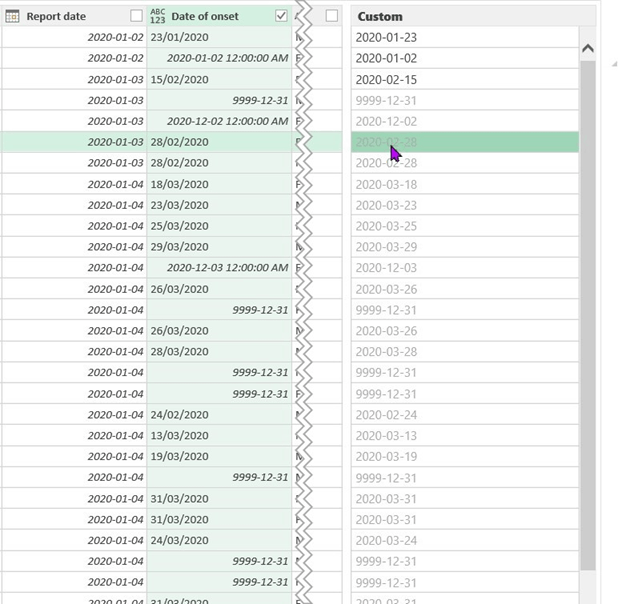Select the Date of onset column header

[219, 16]
